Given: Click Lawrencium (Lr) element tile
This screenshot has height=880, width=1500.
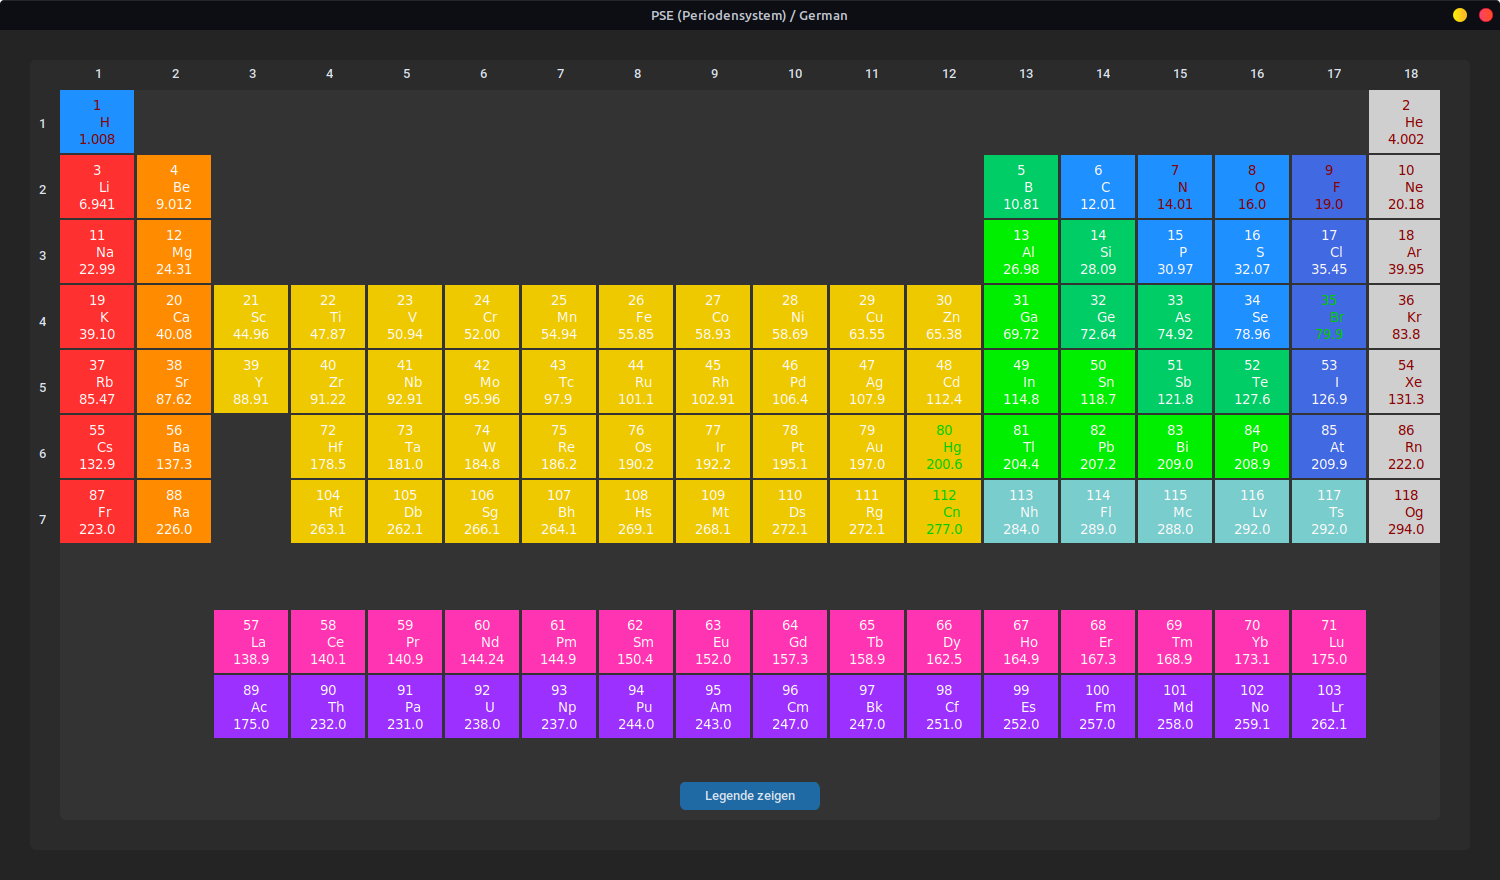Looking at the screenshot, I should point(1329,707).
